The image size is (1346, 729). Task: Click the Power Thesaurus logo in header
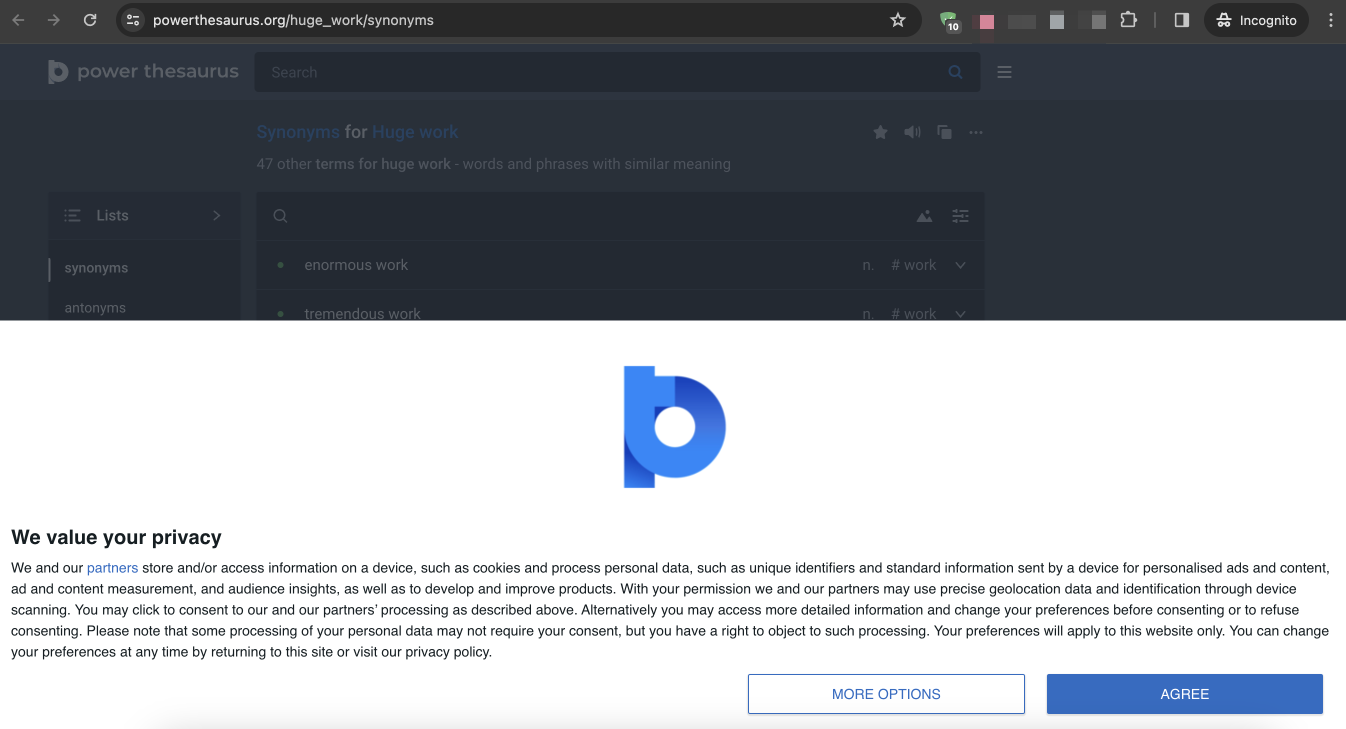[143, 72]
